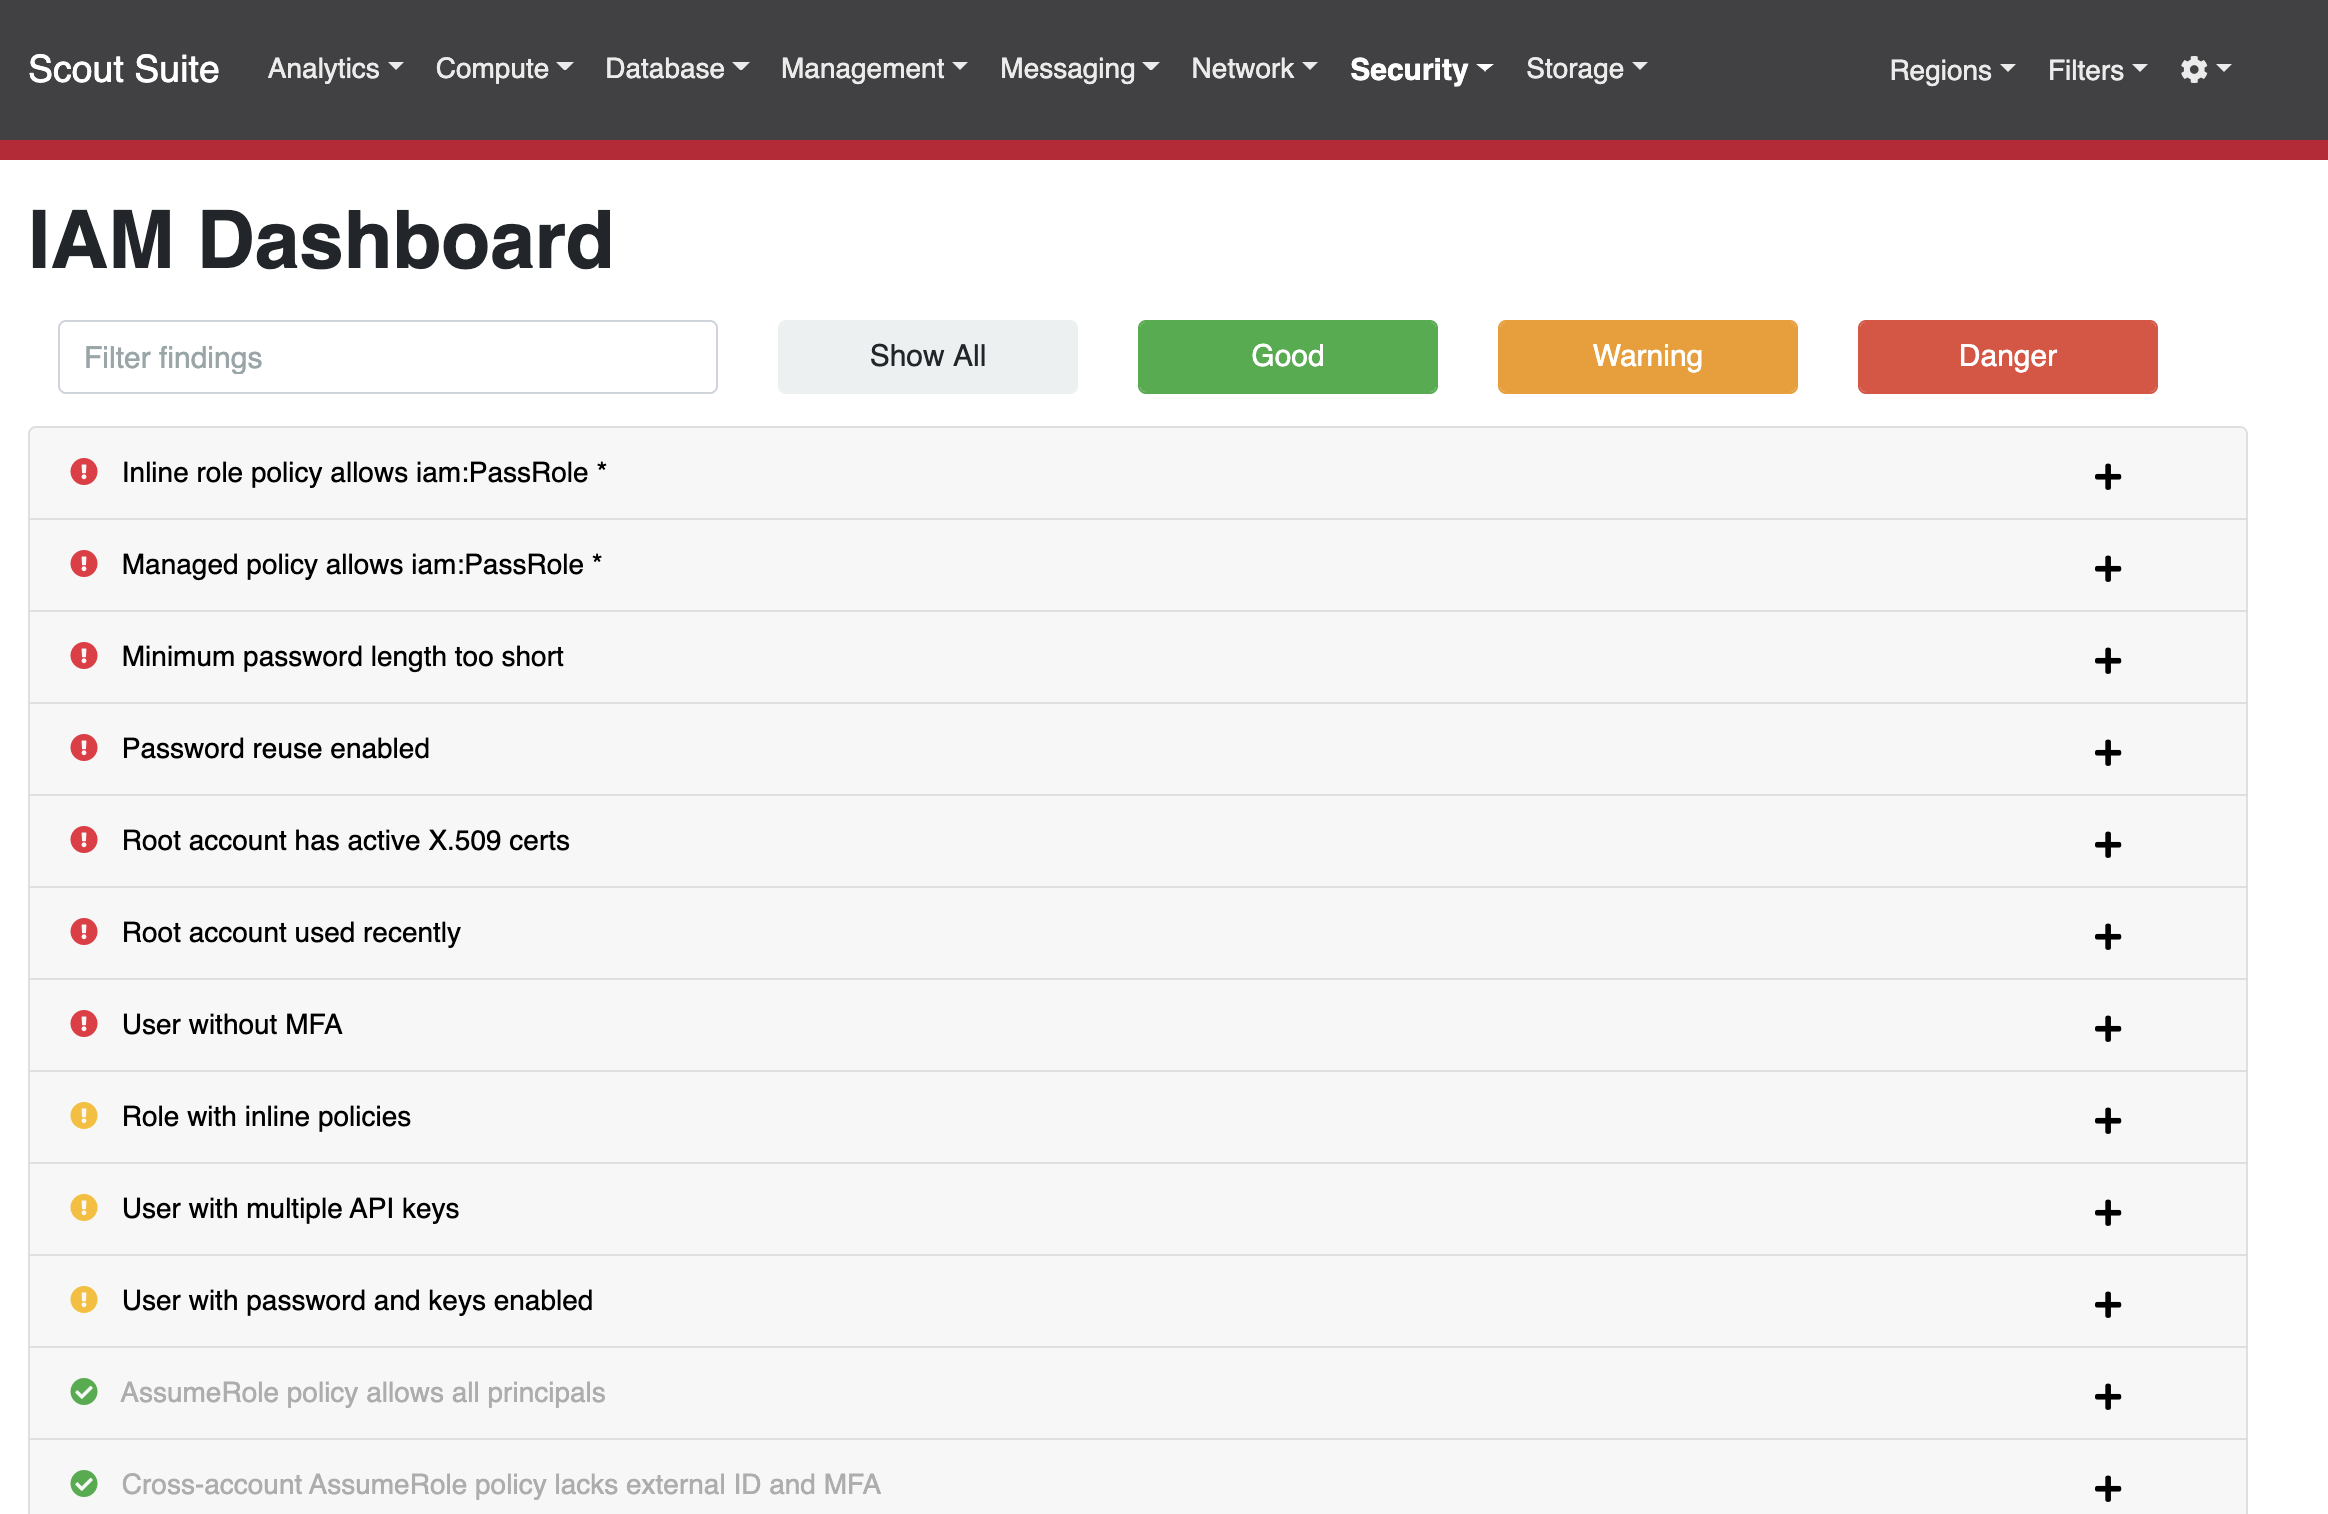Open the Analytics dropdown menu
This screenshot has height=1514, width=2328.
pos(335,68)
